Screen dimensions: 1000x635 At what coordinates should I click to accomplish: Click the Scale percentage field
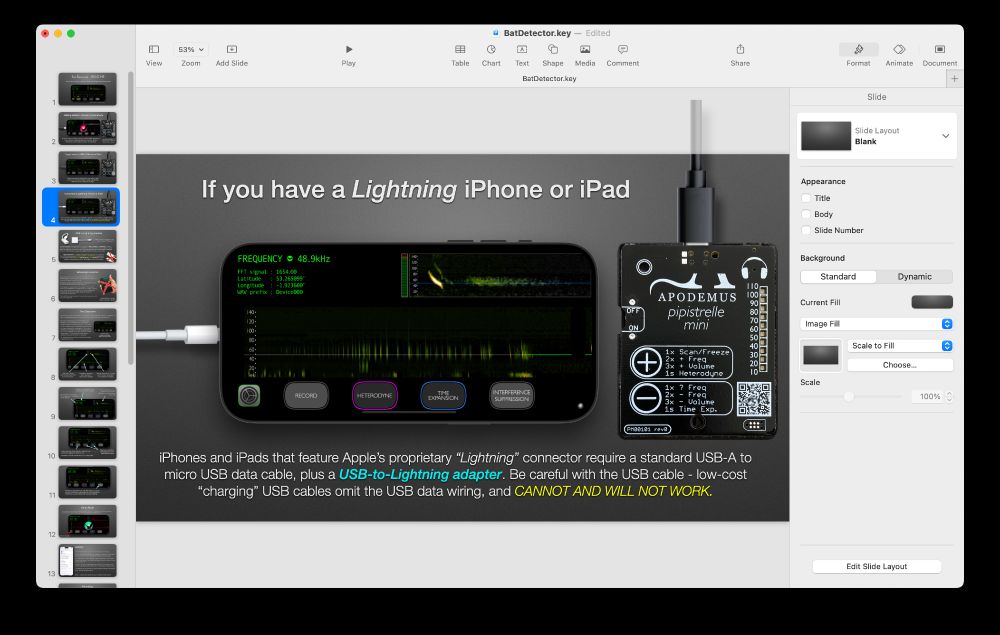pyautogui.click(x=928, y=397)
